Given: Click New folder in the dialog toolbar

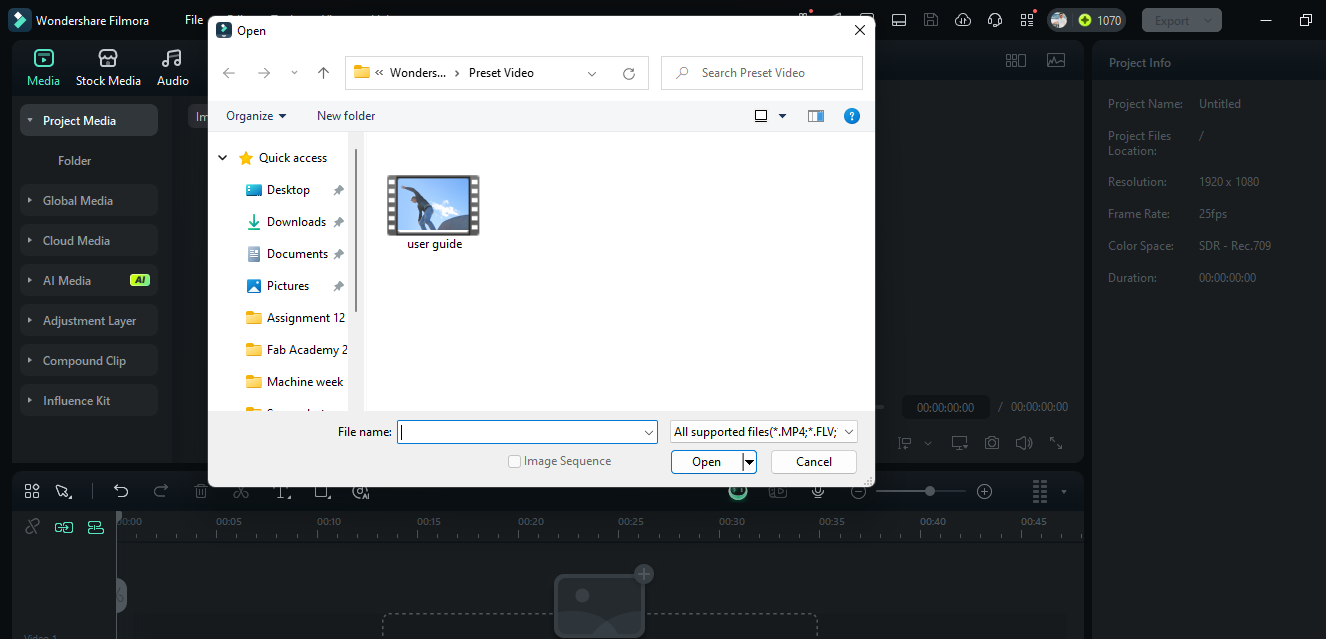Looking at the screenshot, I should [346, 115].
